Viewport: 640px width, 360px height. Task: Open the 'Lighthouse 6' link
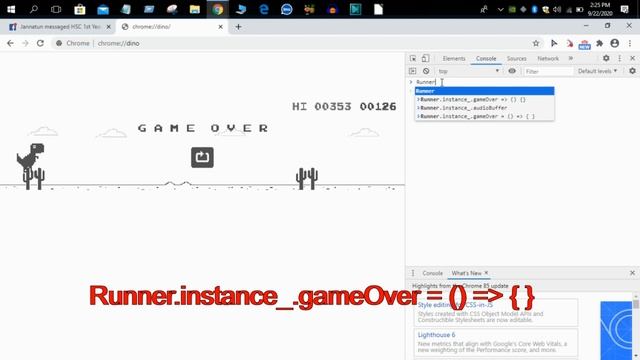tap(436, 335)
